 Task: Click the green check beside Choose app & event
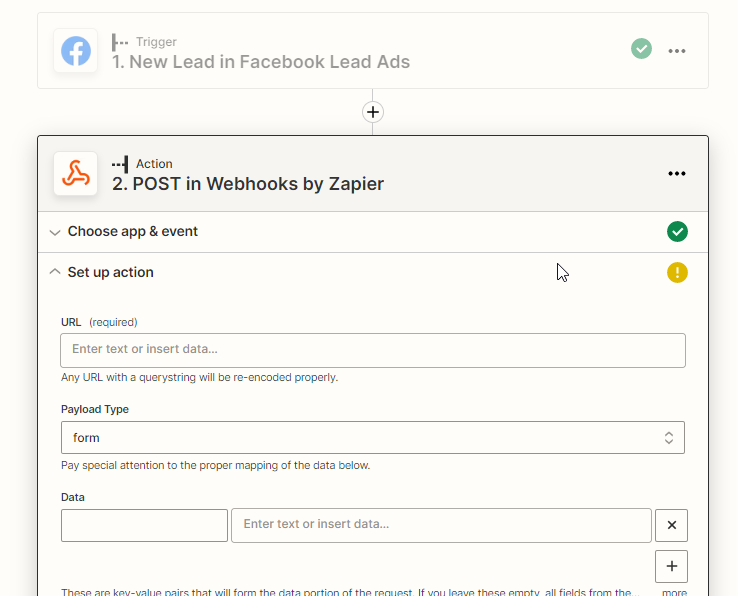click(678, 232)
